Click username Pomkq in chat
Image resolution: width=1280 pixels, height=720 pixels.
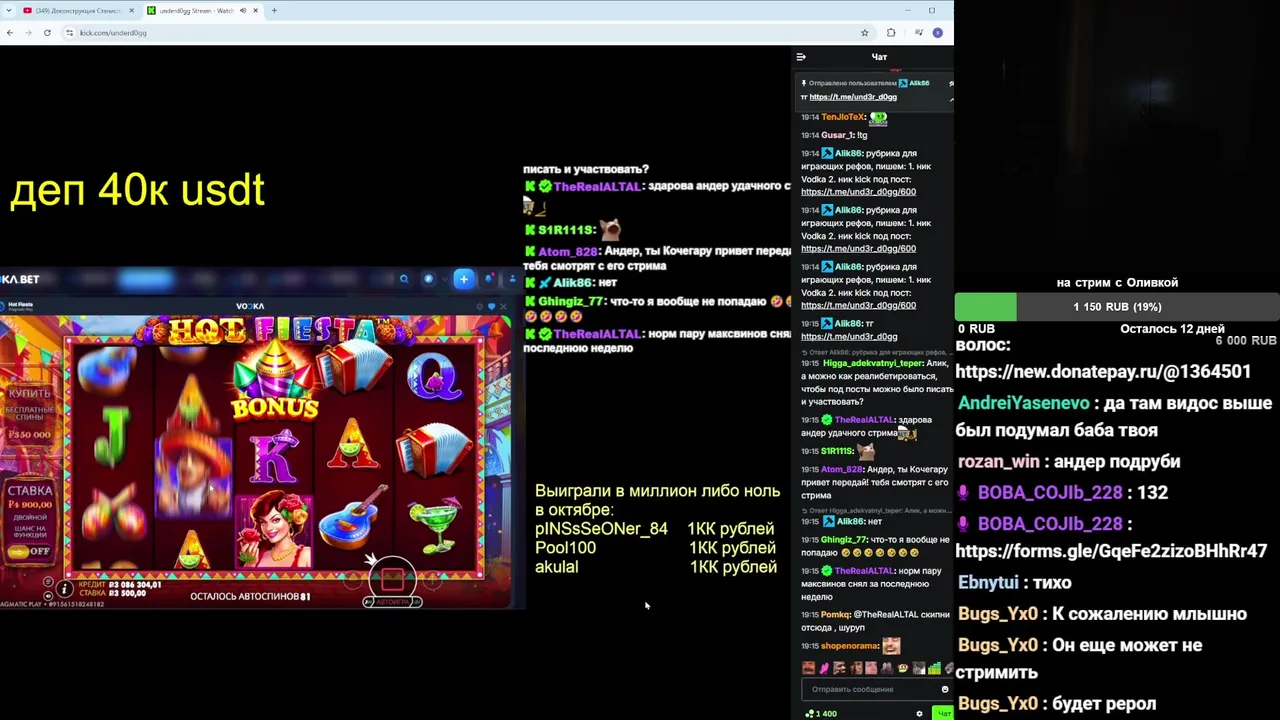(x=835, y=614)
